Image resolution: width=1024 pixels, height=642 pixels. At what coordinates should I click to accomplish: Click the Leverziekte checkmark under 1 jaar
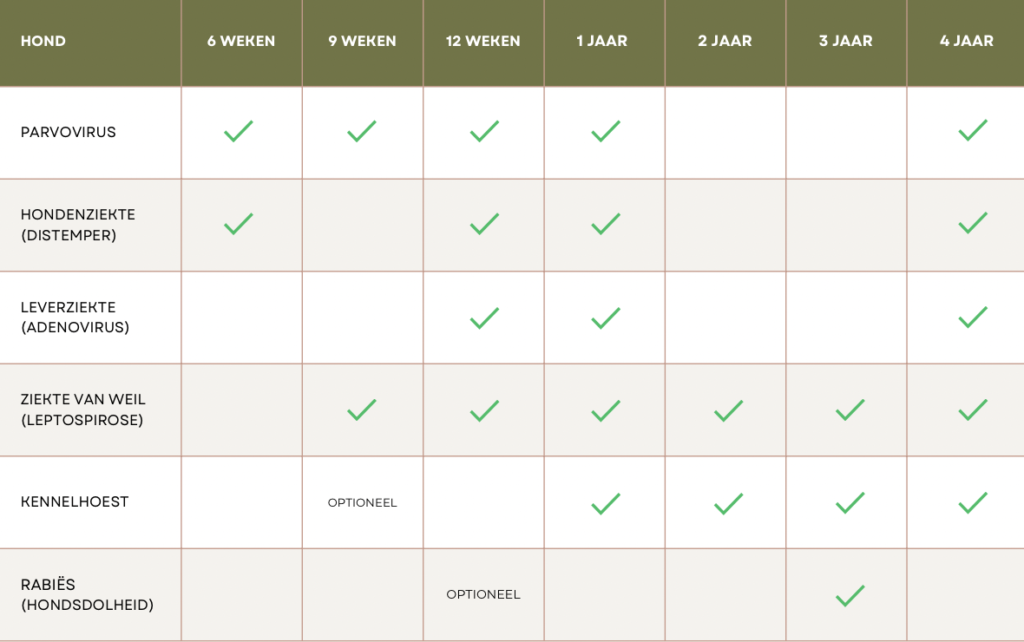coord(605,318)
